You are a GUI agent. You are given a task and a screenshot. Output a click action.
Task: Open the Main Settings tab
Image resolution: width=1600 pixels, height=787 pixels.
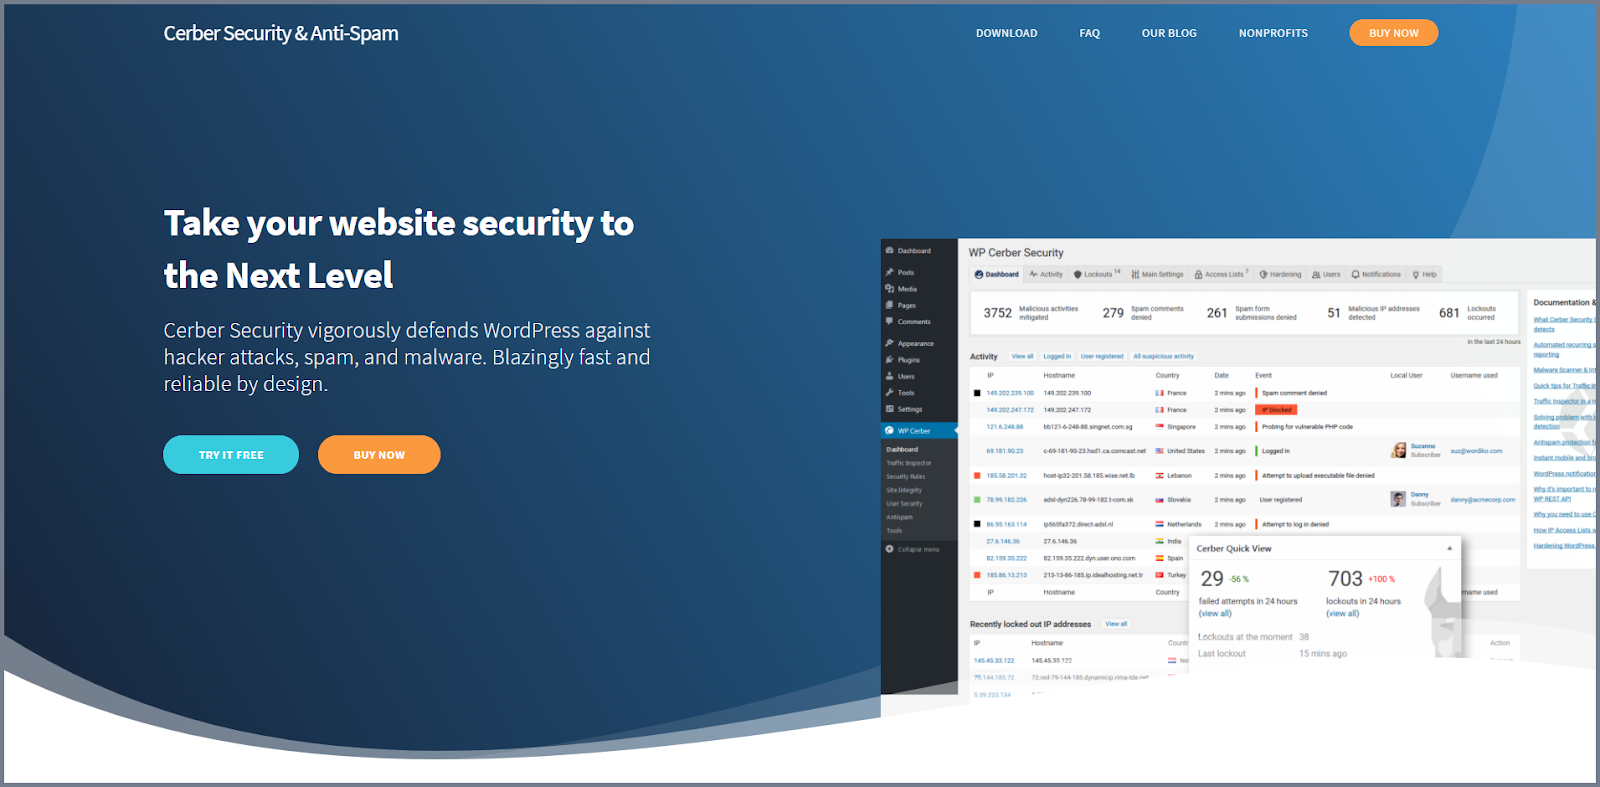(x=1157, y=274)
